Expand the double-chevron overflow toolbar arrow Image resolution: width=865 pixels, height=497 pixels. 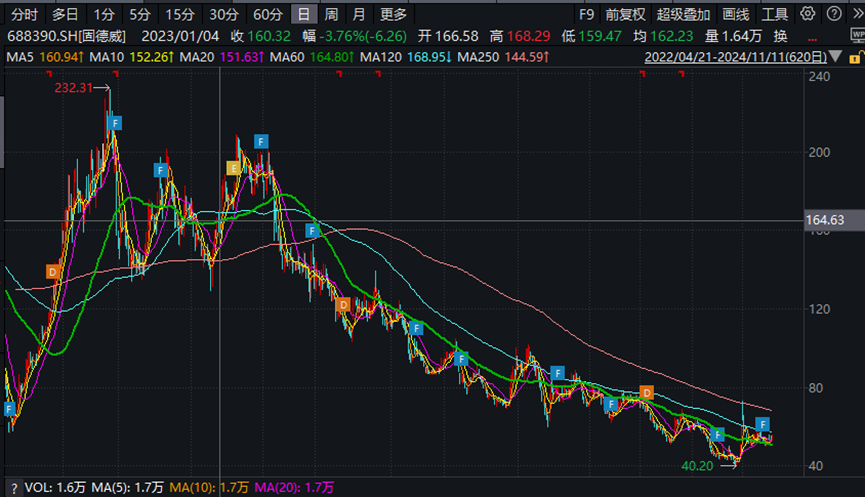(x=858, y=14)
